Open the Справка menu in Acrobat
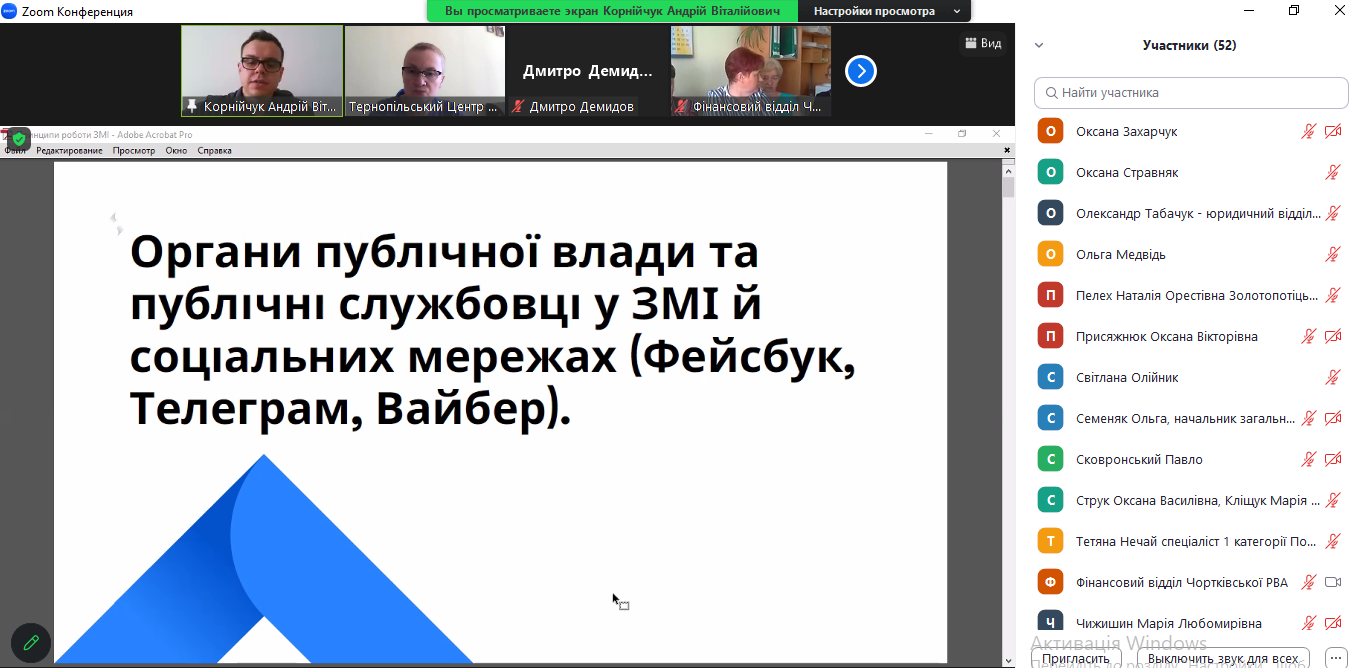This screenshot has height=668, width=1355. point(214,151)
